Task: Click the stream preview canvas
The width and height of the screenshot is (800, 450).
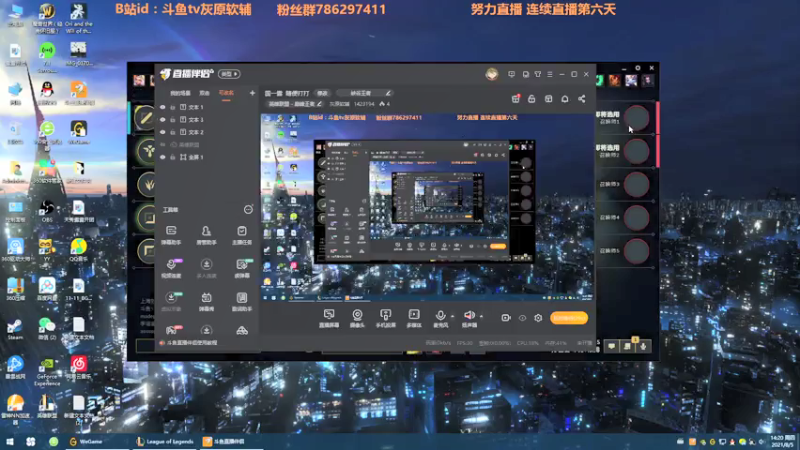Action: tap(428, 207)
